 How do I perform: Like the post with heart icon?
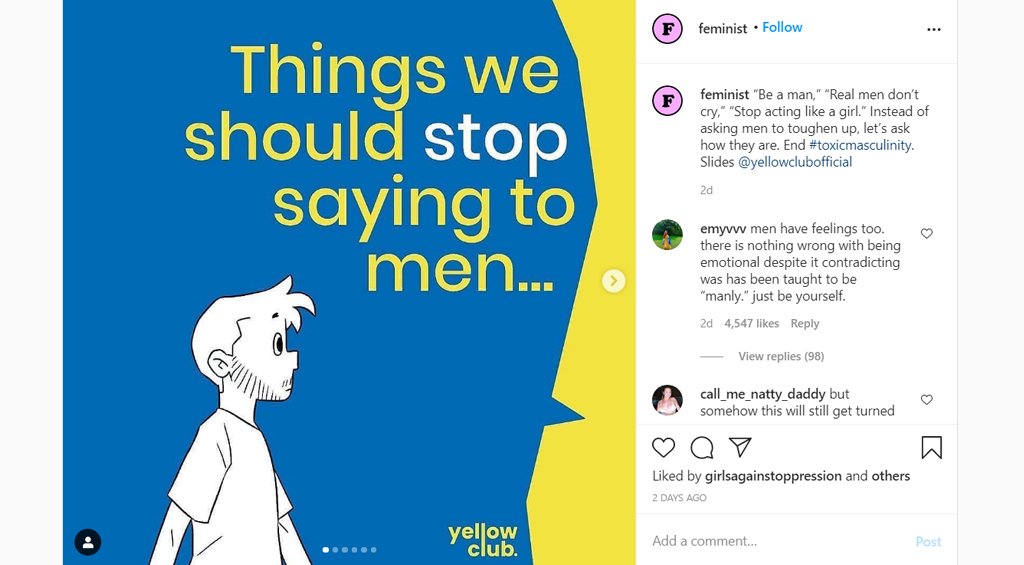coord(664,447)
